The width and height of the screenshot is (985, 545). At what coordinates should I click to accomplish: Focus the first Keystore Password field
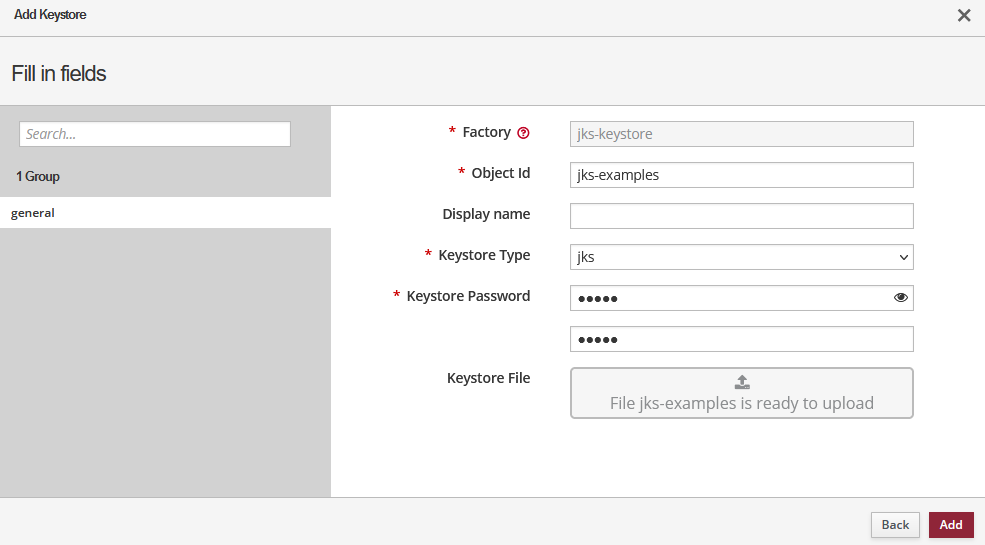click(x=730, y=298)
